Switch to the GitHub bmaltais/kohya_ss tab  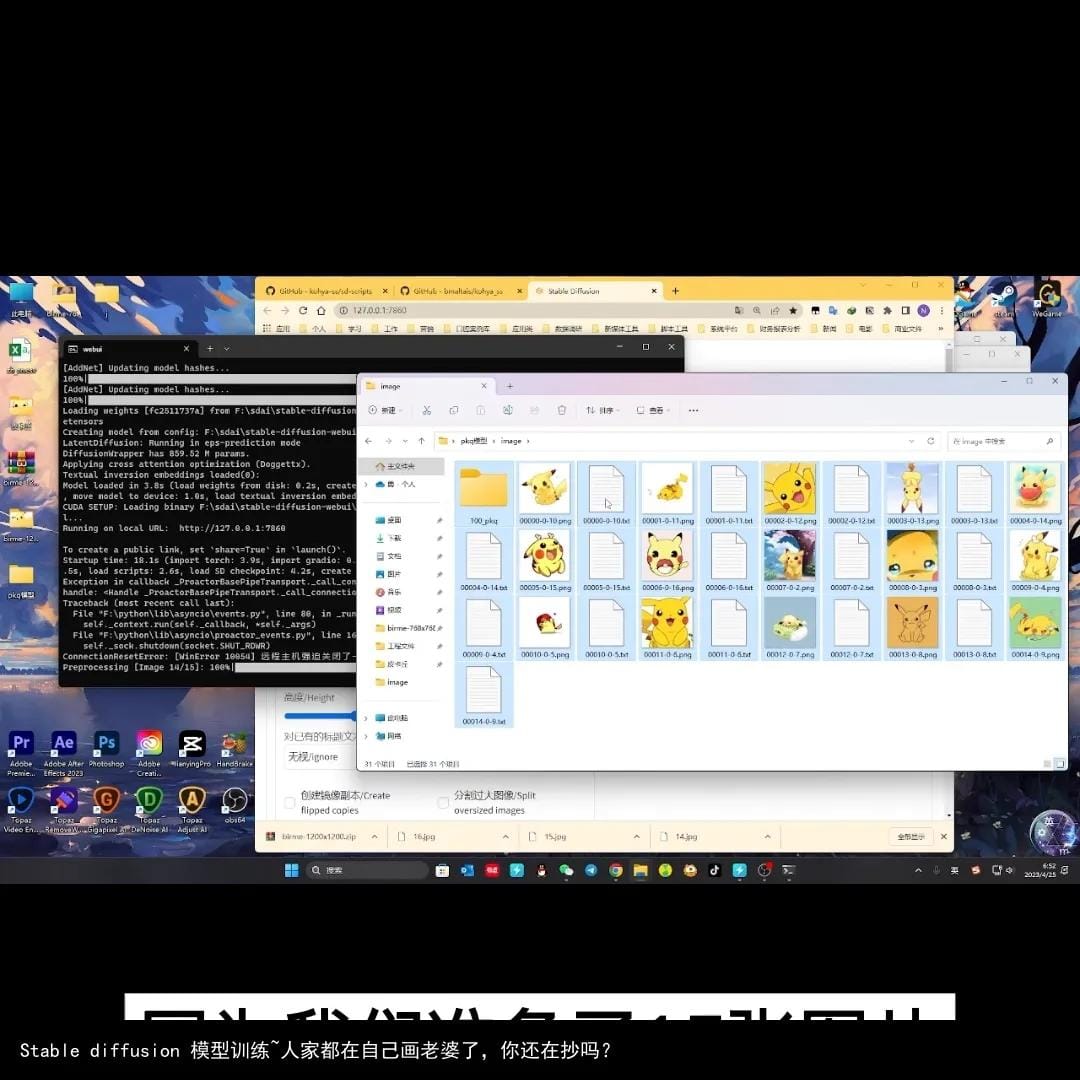[x=460, y=291]
